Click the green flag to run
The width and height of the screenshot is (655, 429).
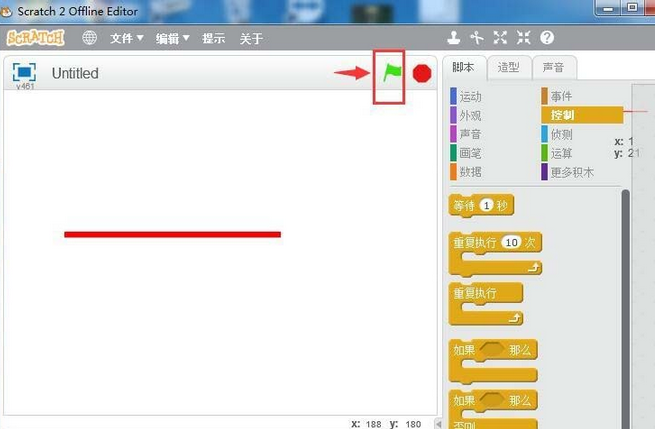(391, 73)
